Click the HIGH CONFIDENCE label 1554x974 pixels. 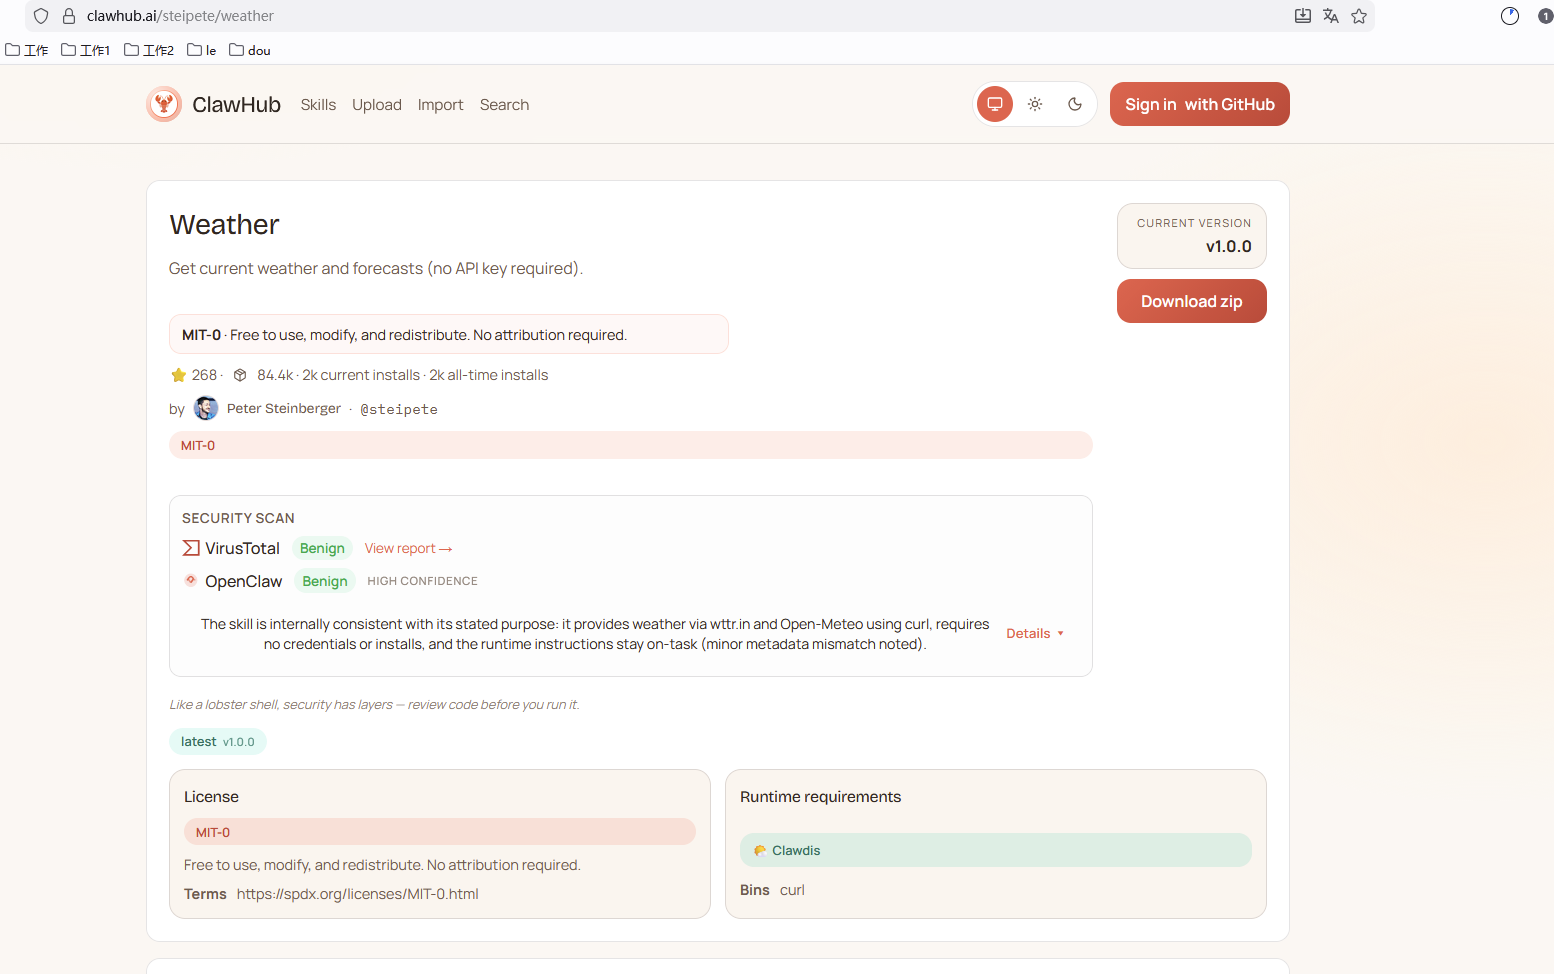coord(422,581)
